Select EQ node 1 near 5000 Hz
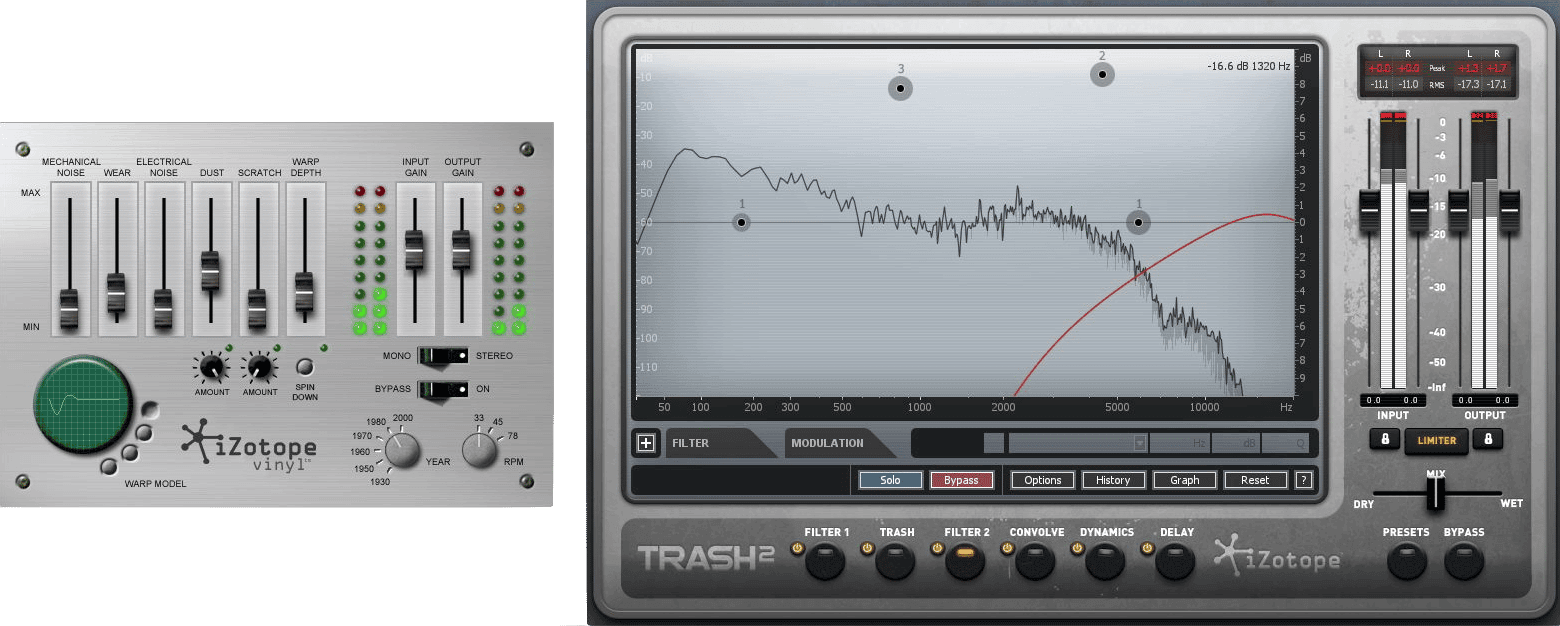Screen dimensions: 1560x626 coord(1138,222)
